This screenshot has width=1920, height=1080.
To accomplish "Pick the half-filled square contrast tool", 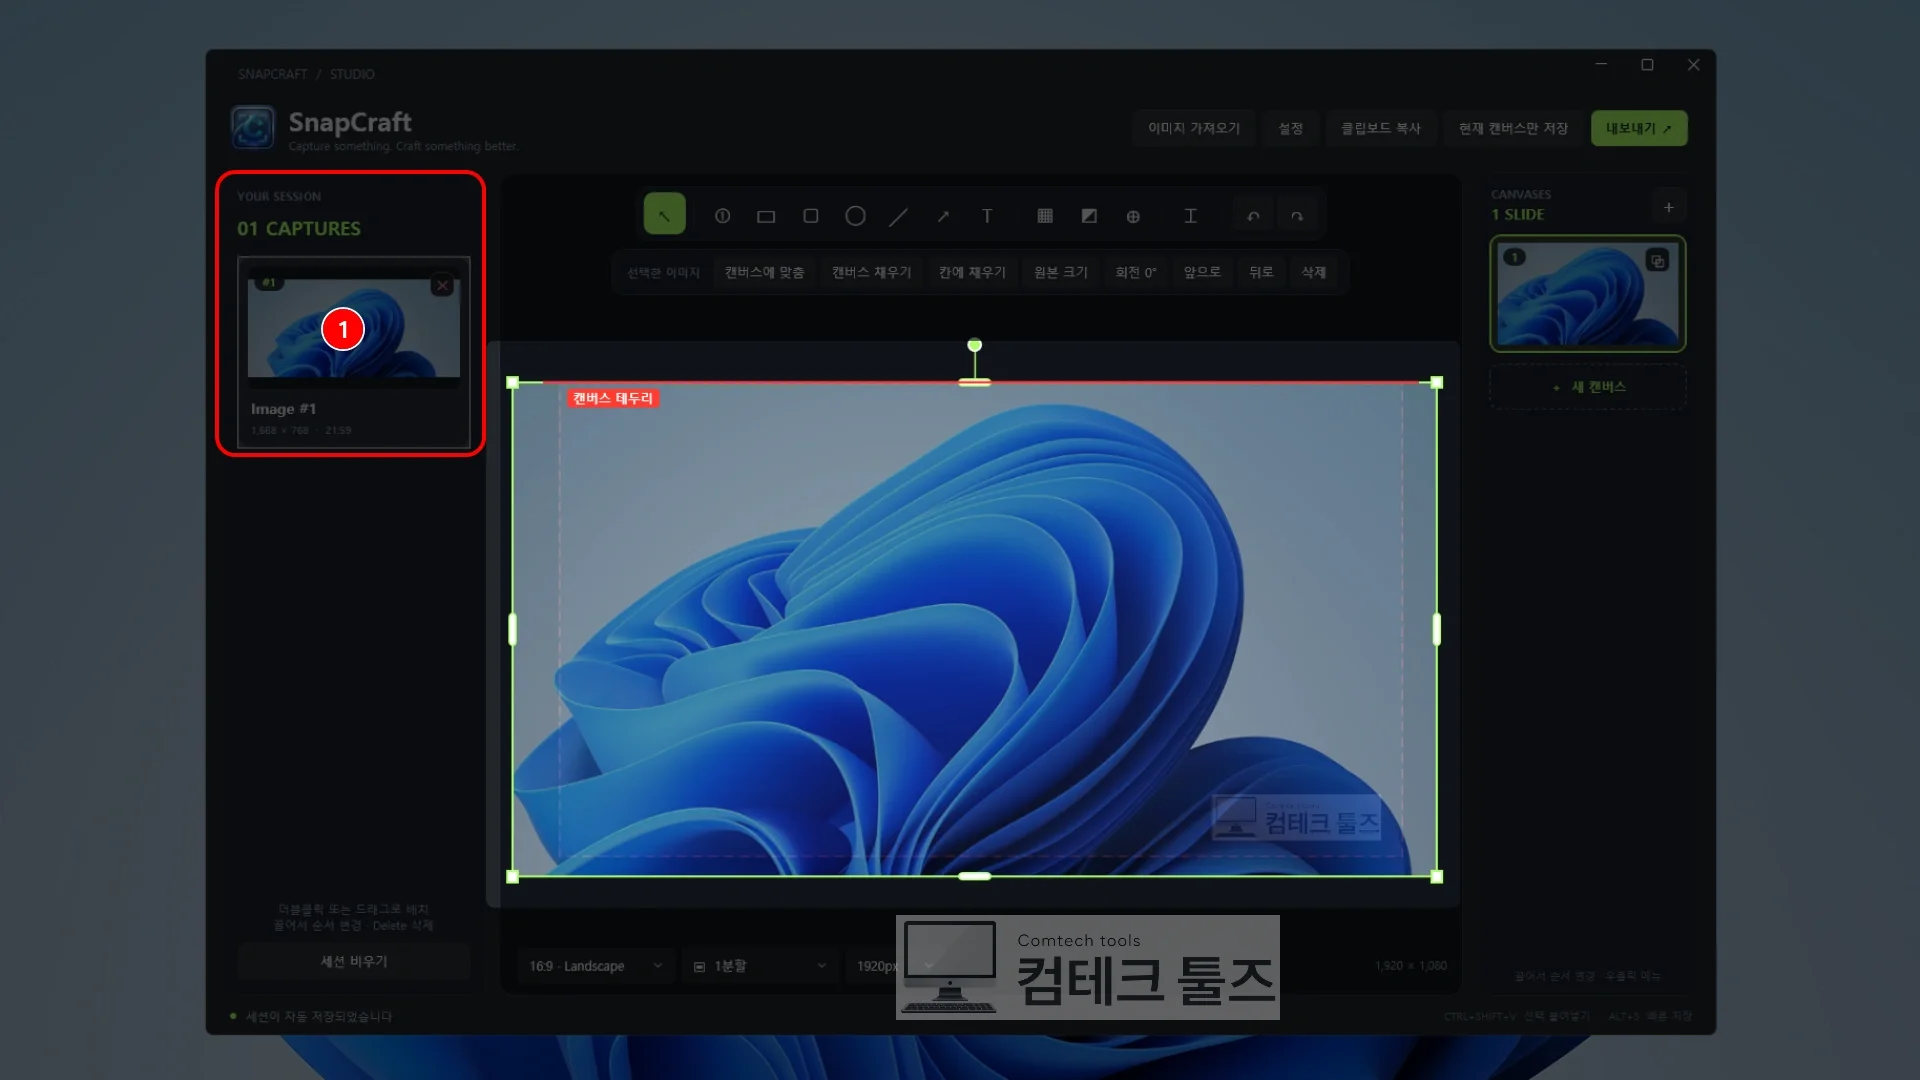I will tap(1089, 216).
